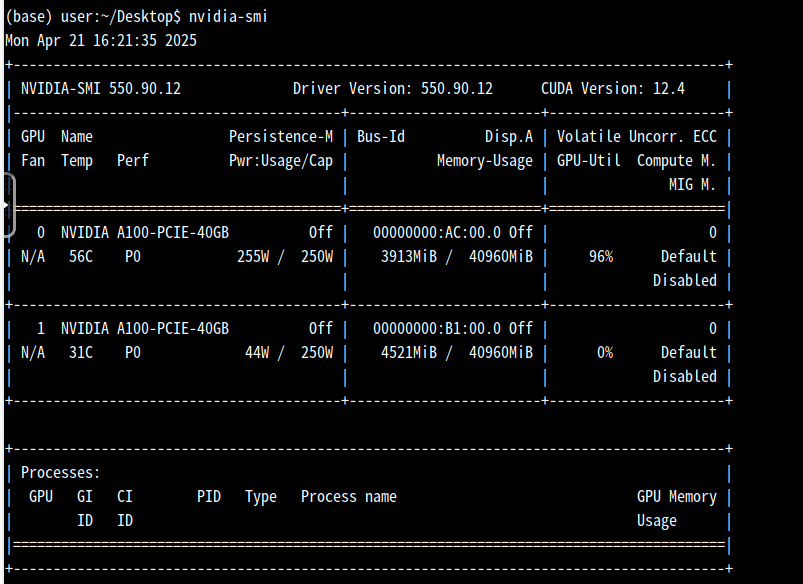Click the GPU 0 temperature '56C'

[x=81, y=257]
